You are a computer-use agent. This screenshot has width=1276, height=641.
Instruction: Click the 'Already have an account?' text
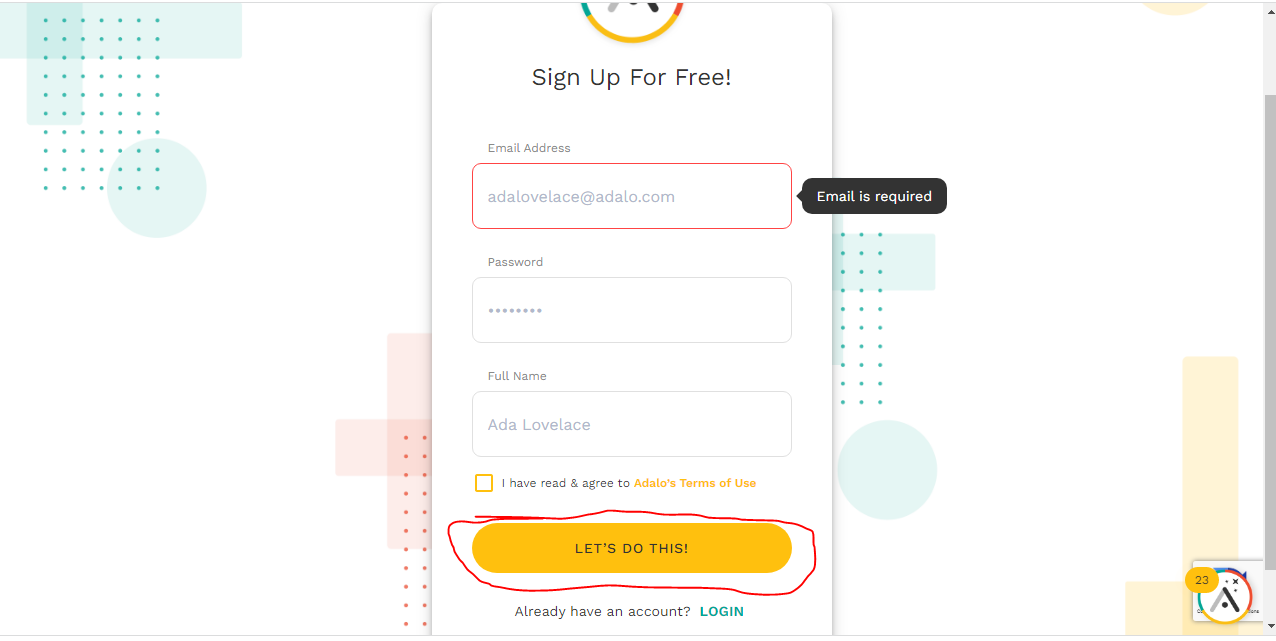(x=602, y=611)
